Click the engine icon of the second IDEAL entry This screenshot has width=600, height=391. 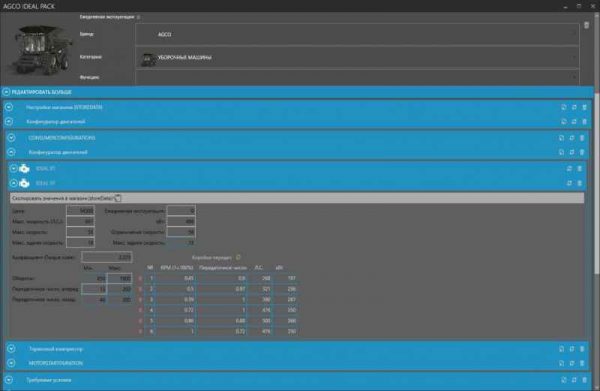tap(24, 183)
